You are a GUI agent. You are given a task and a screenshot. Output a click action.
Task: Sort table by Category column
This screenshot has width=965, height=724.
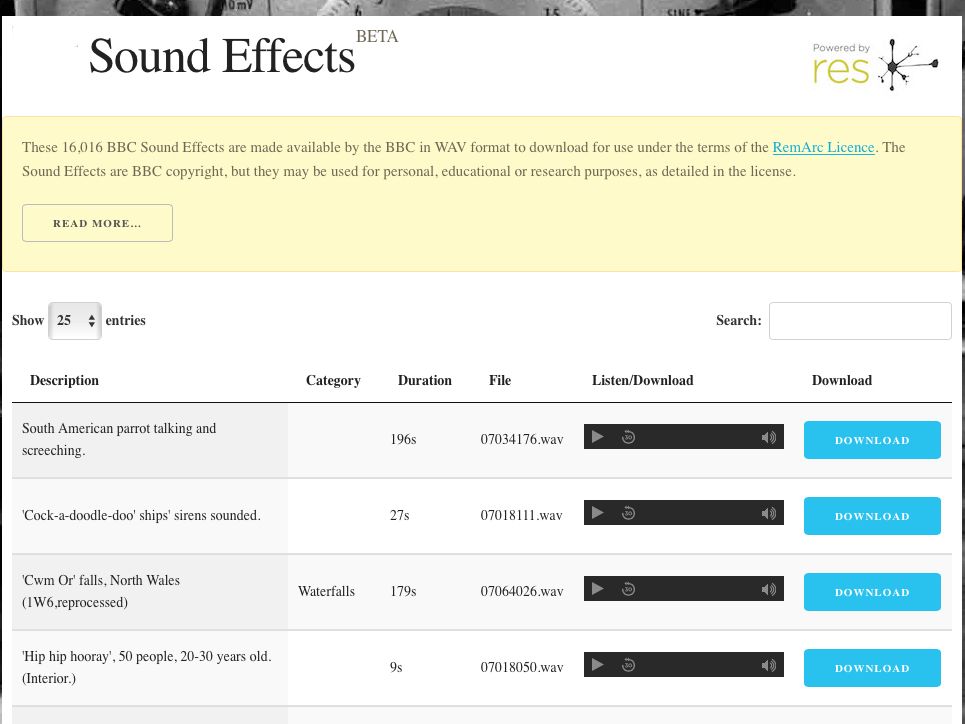[333, 381]
